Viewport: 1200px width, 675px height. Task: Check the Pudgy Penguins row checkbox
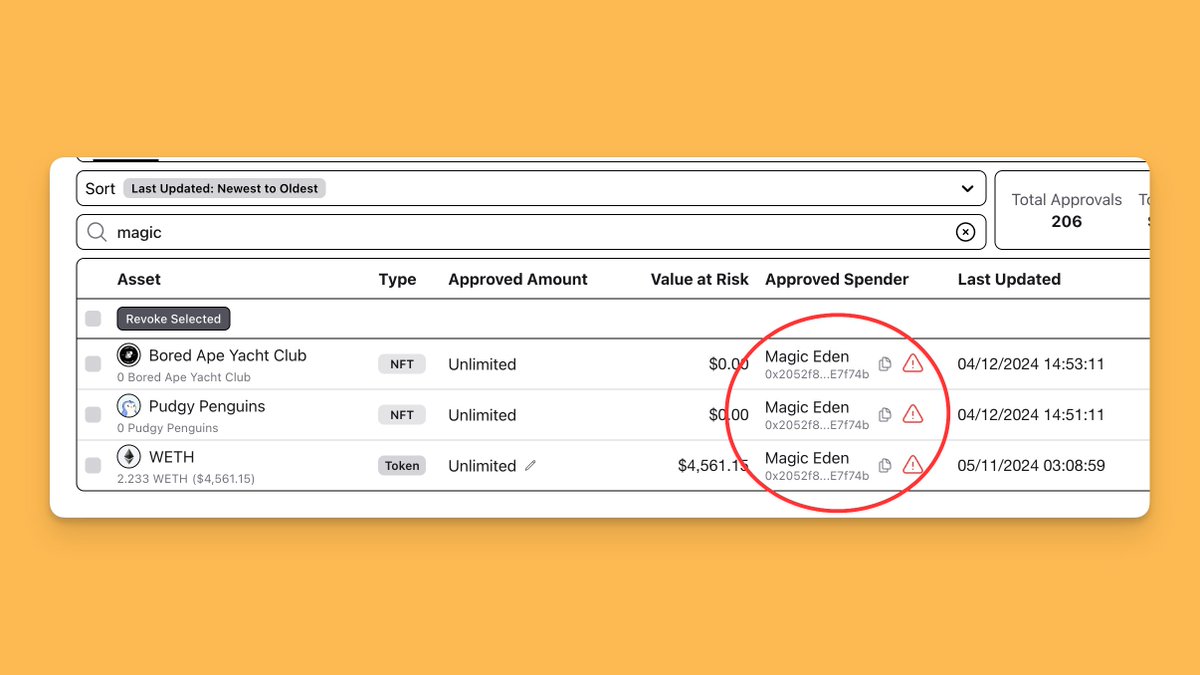click(92, 414)
